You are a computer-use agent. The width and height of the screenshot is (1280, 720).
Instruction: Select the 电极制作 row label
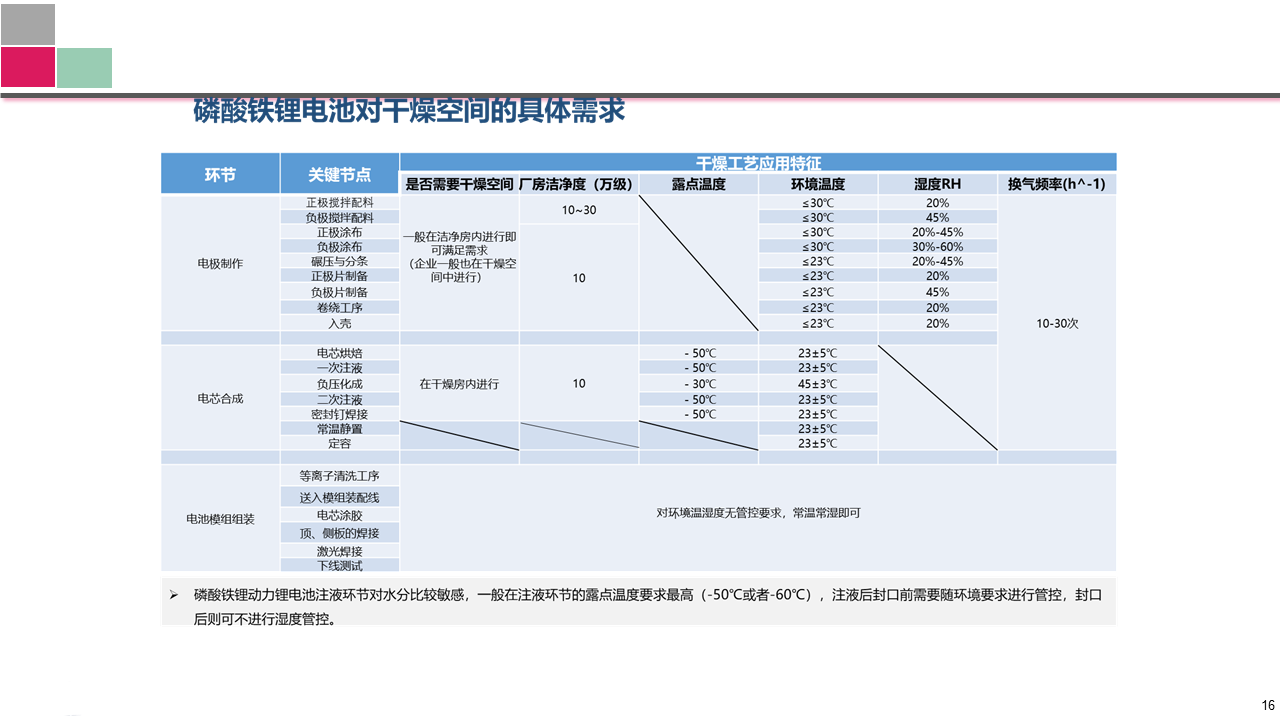point(220,264)
